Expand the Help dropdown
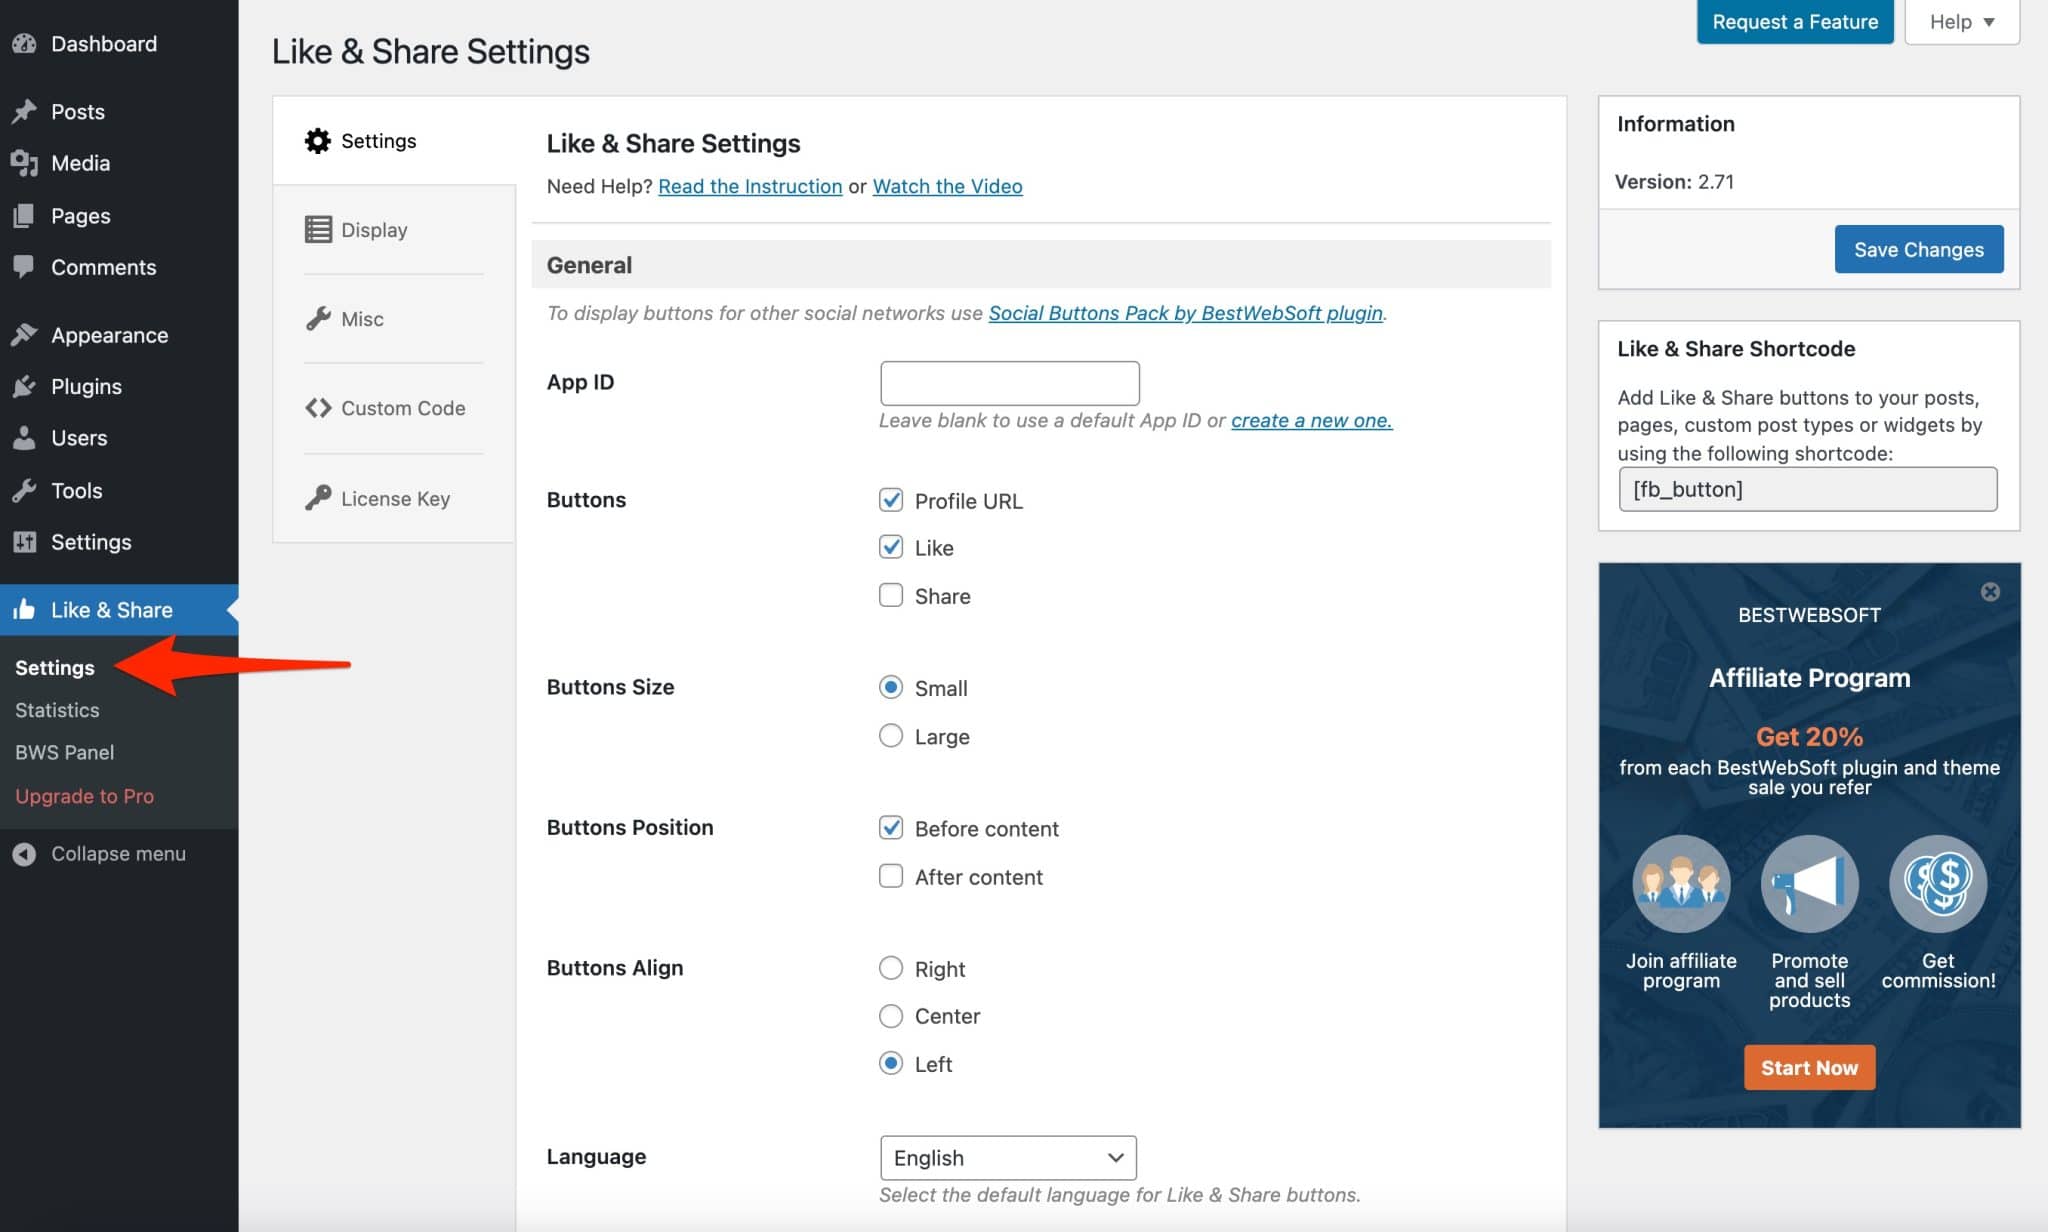Image resolution: width=2048 pixels, height=1232 pixels. (x=1961, y=22)
